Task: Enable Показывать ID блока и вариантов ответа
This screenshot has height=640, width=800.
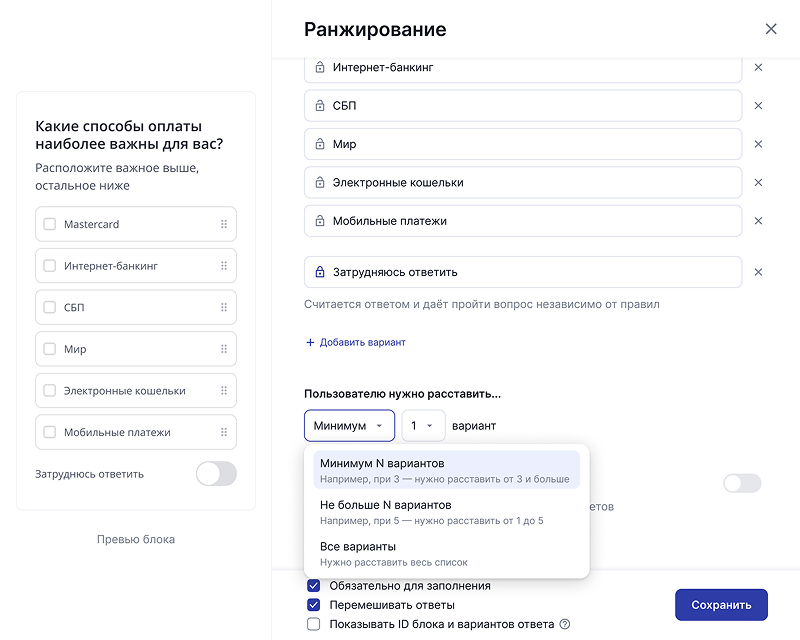Action: point(313,623)
